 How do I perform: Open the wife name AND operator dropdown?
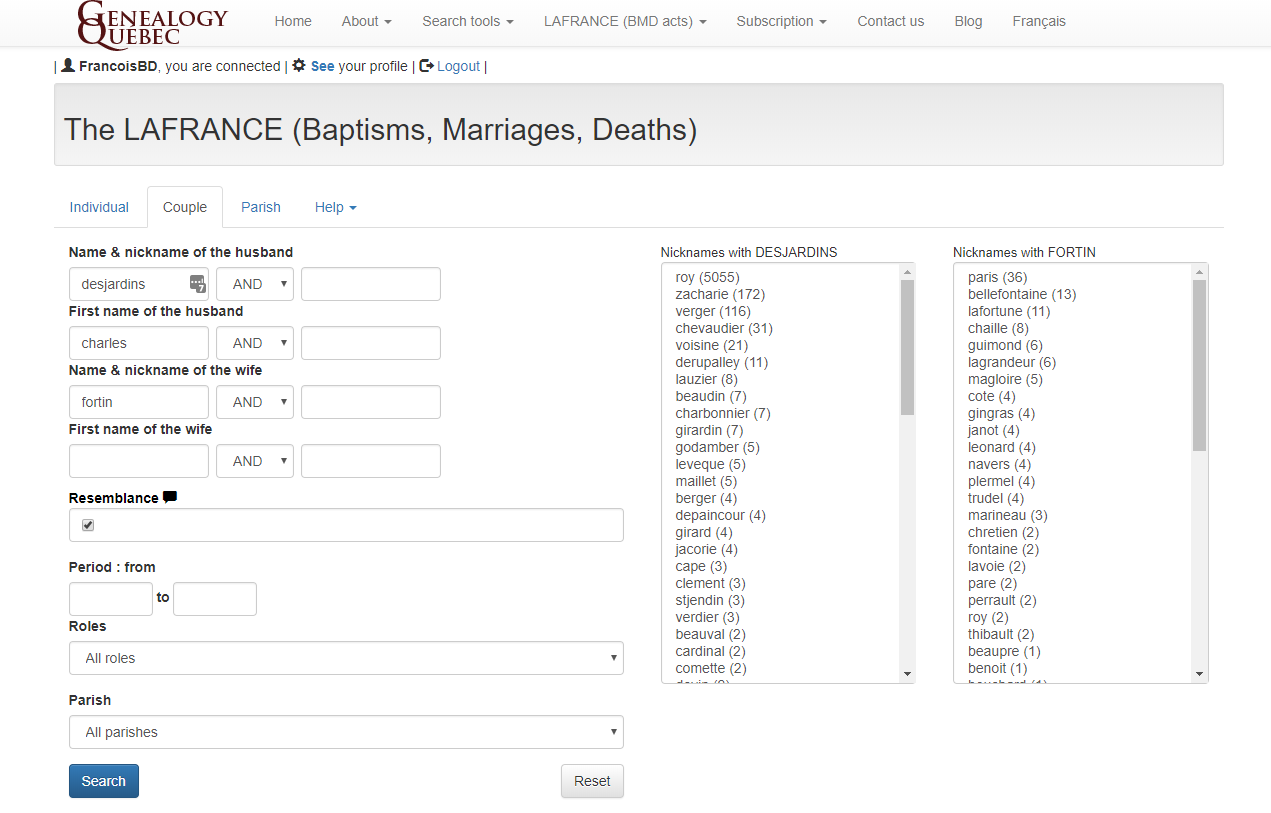coord(255,402)
